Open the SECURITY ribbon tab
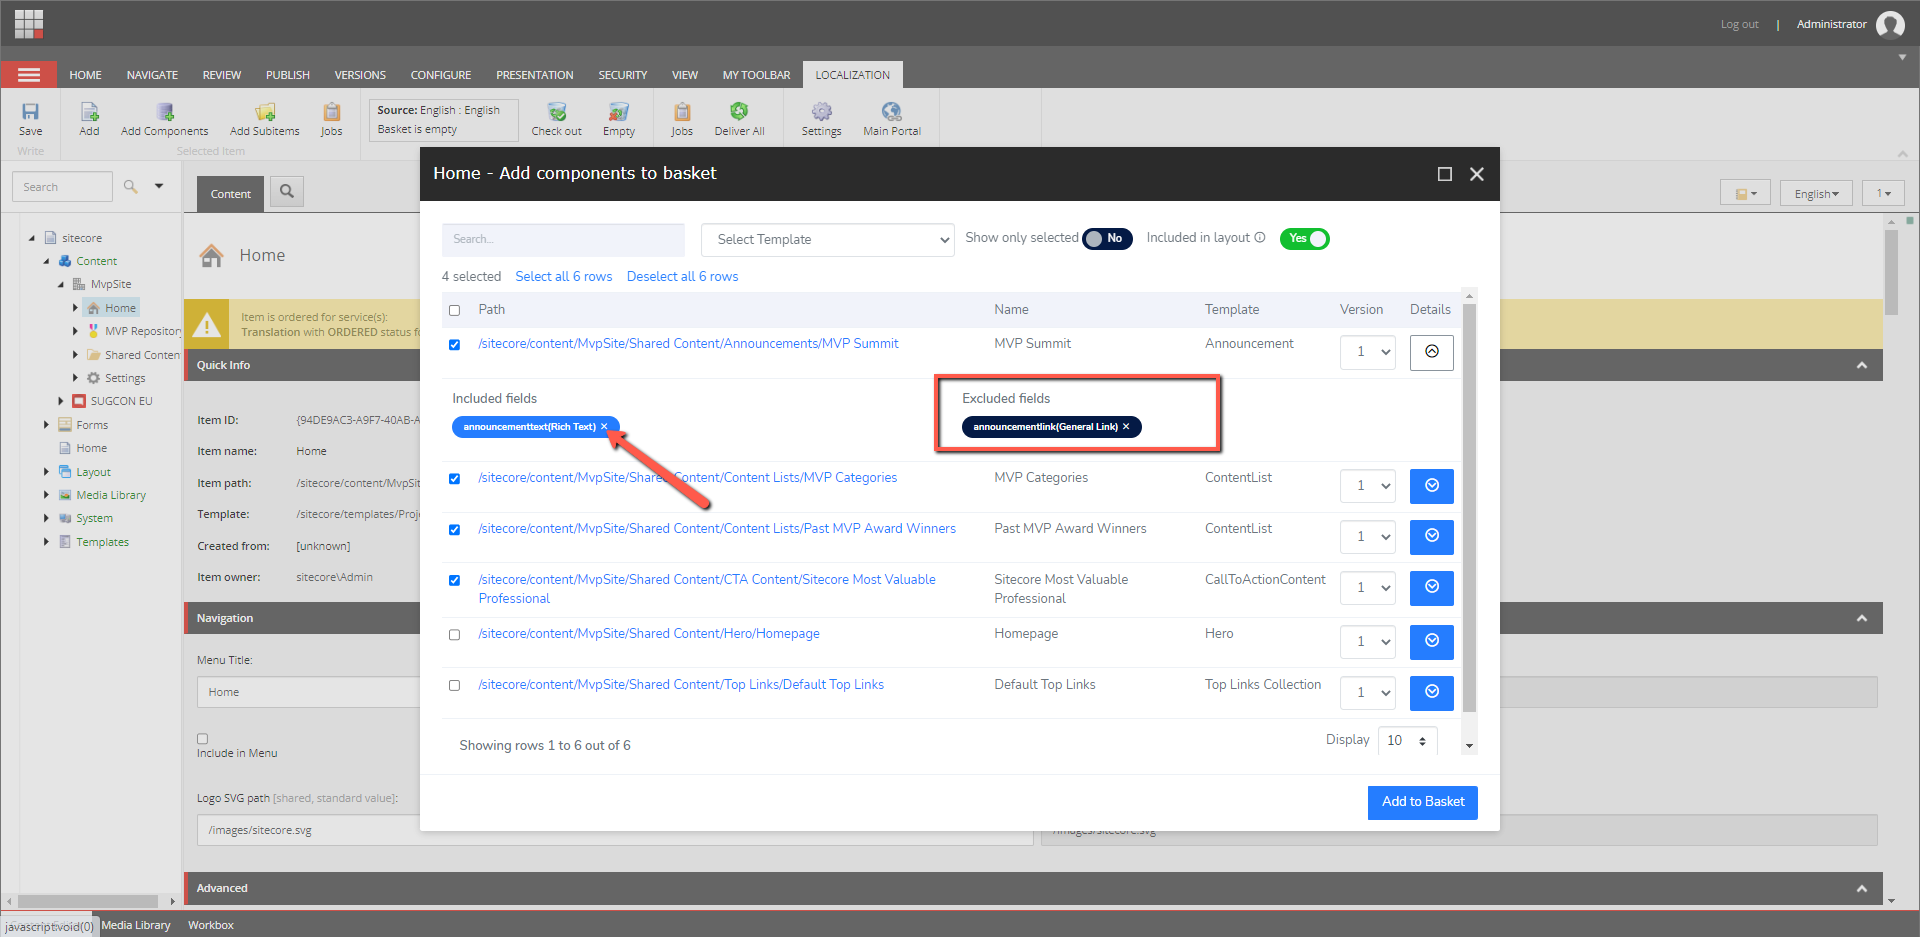1920x937 pixels. click(623, 75)
